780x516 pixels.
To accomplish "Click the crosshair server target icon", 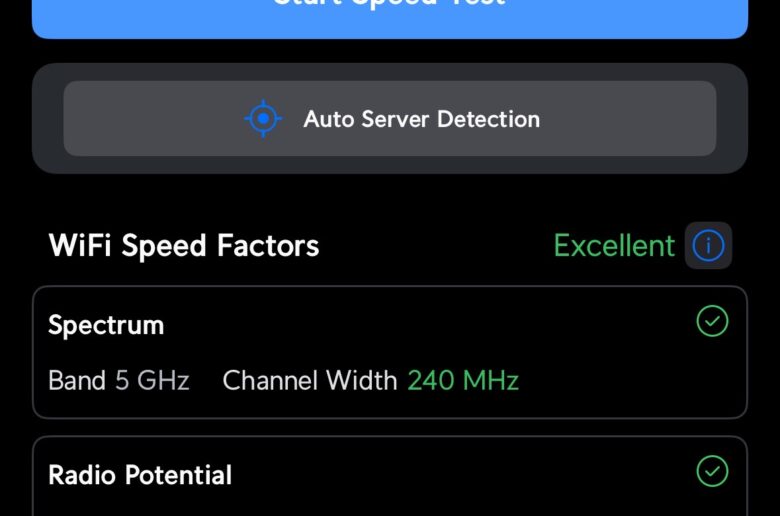I will point(263,118).
